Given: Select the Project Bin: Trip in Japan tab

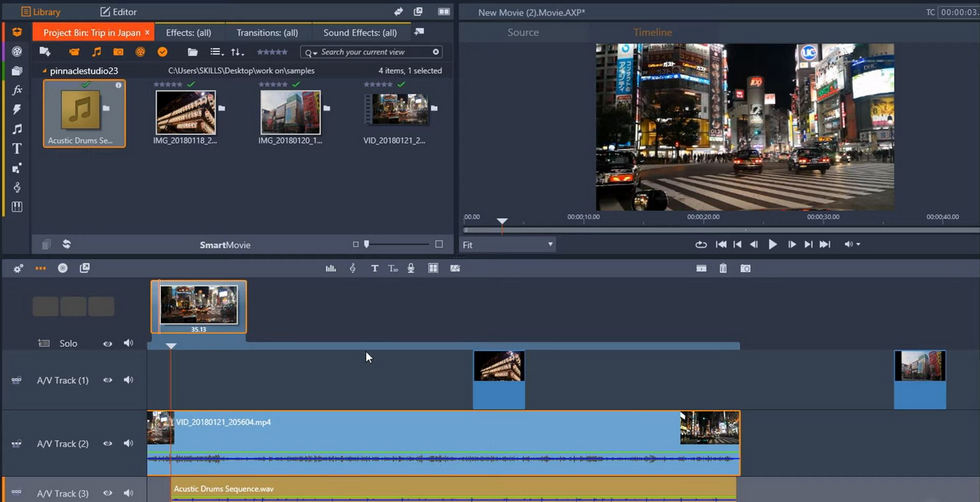Looking at the screenshot, I should click(x=92, y=33).
